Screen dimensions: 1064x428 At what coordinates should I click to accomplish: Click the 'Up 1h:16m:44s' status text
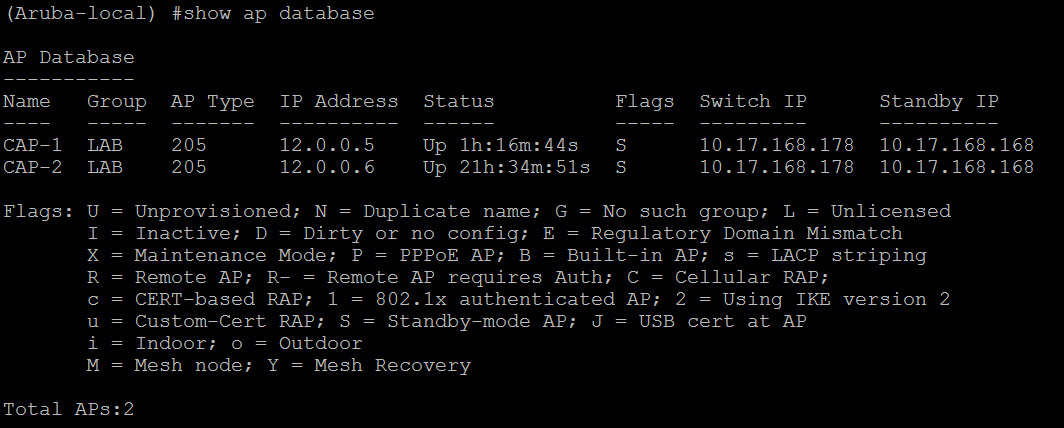[501, 145]
